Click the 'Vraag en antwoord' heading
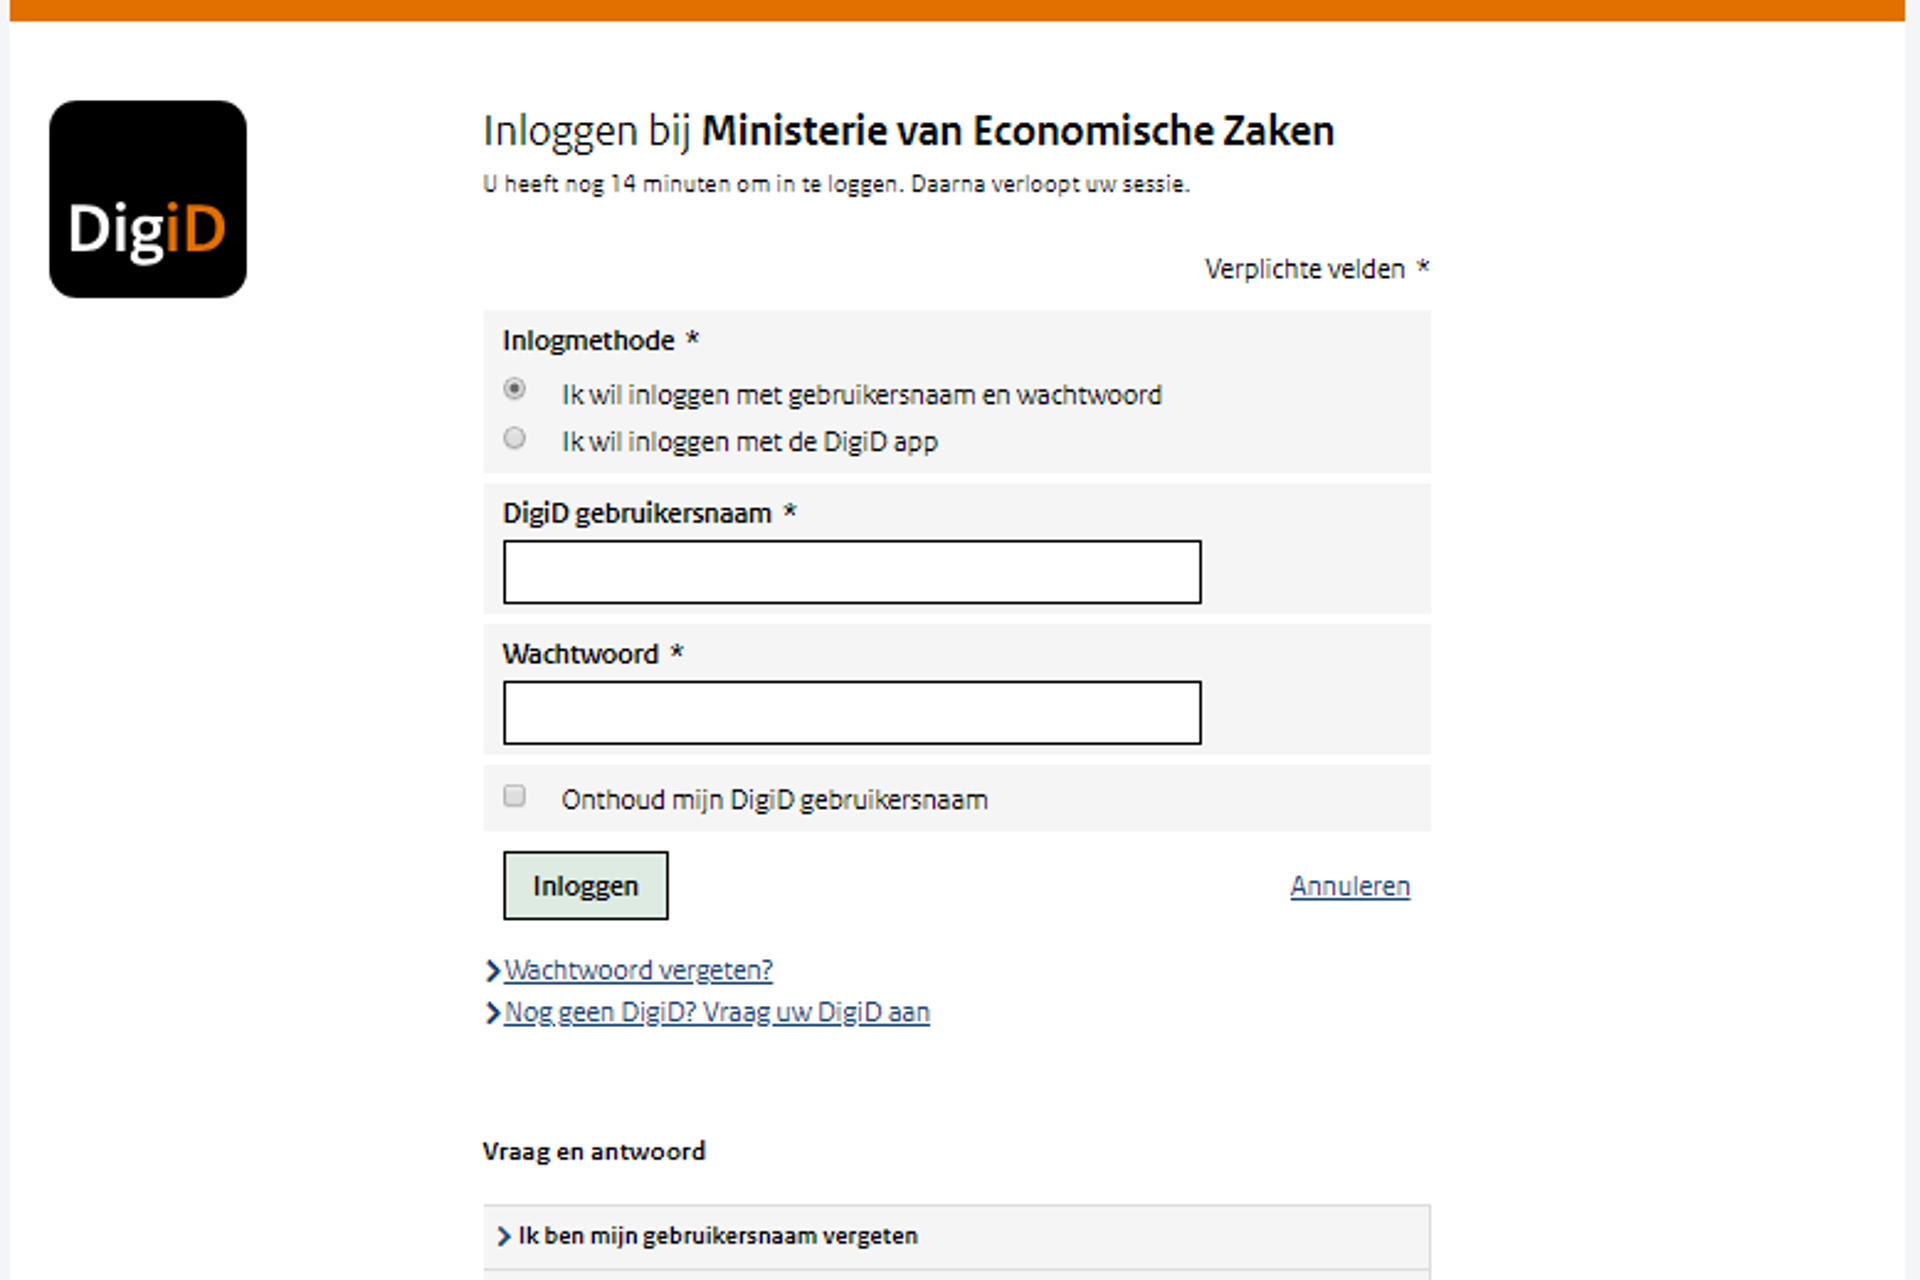The image size is (1920, 1280). coord(594,1152)
